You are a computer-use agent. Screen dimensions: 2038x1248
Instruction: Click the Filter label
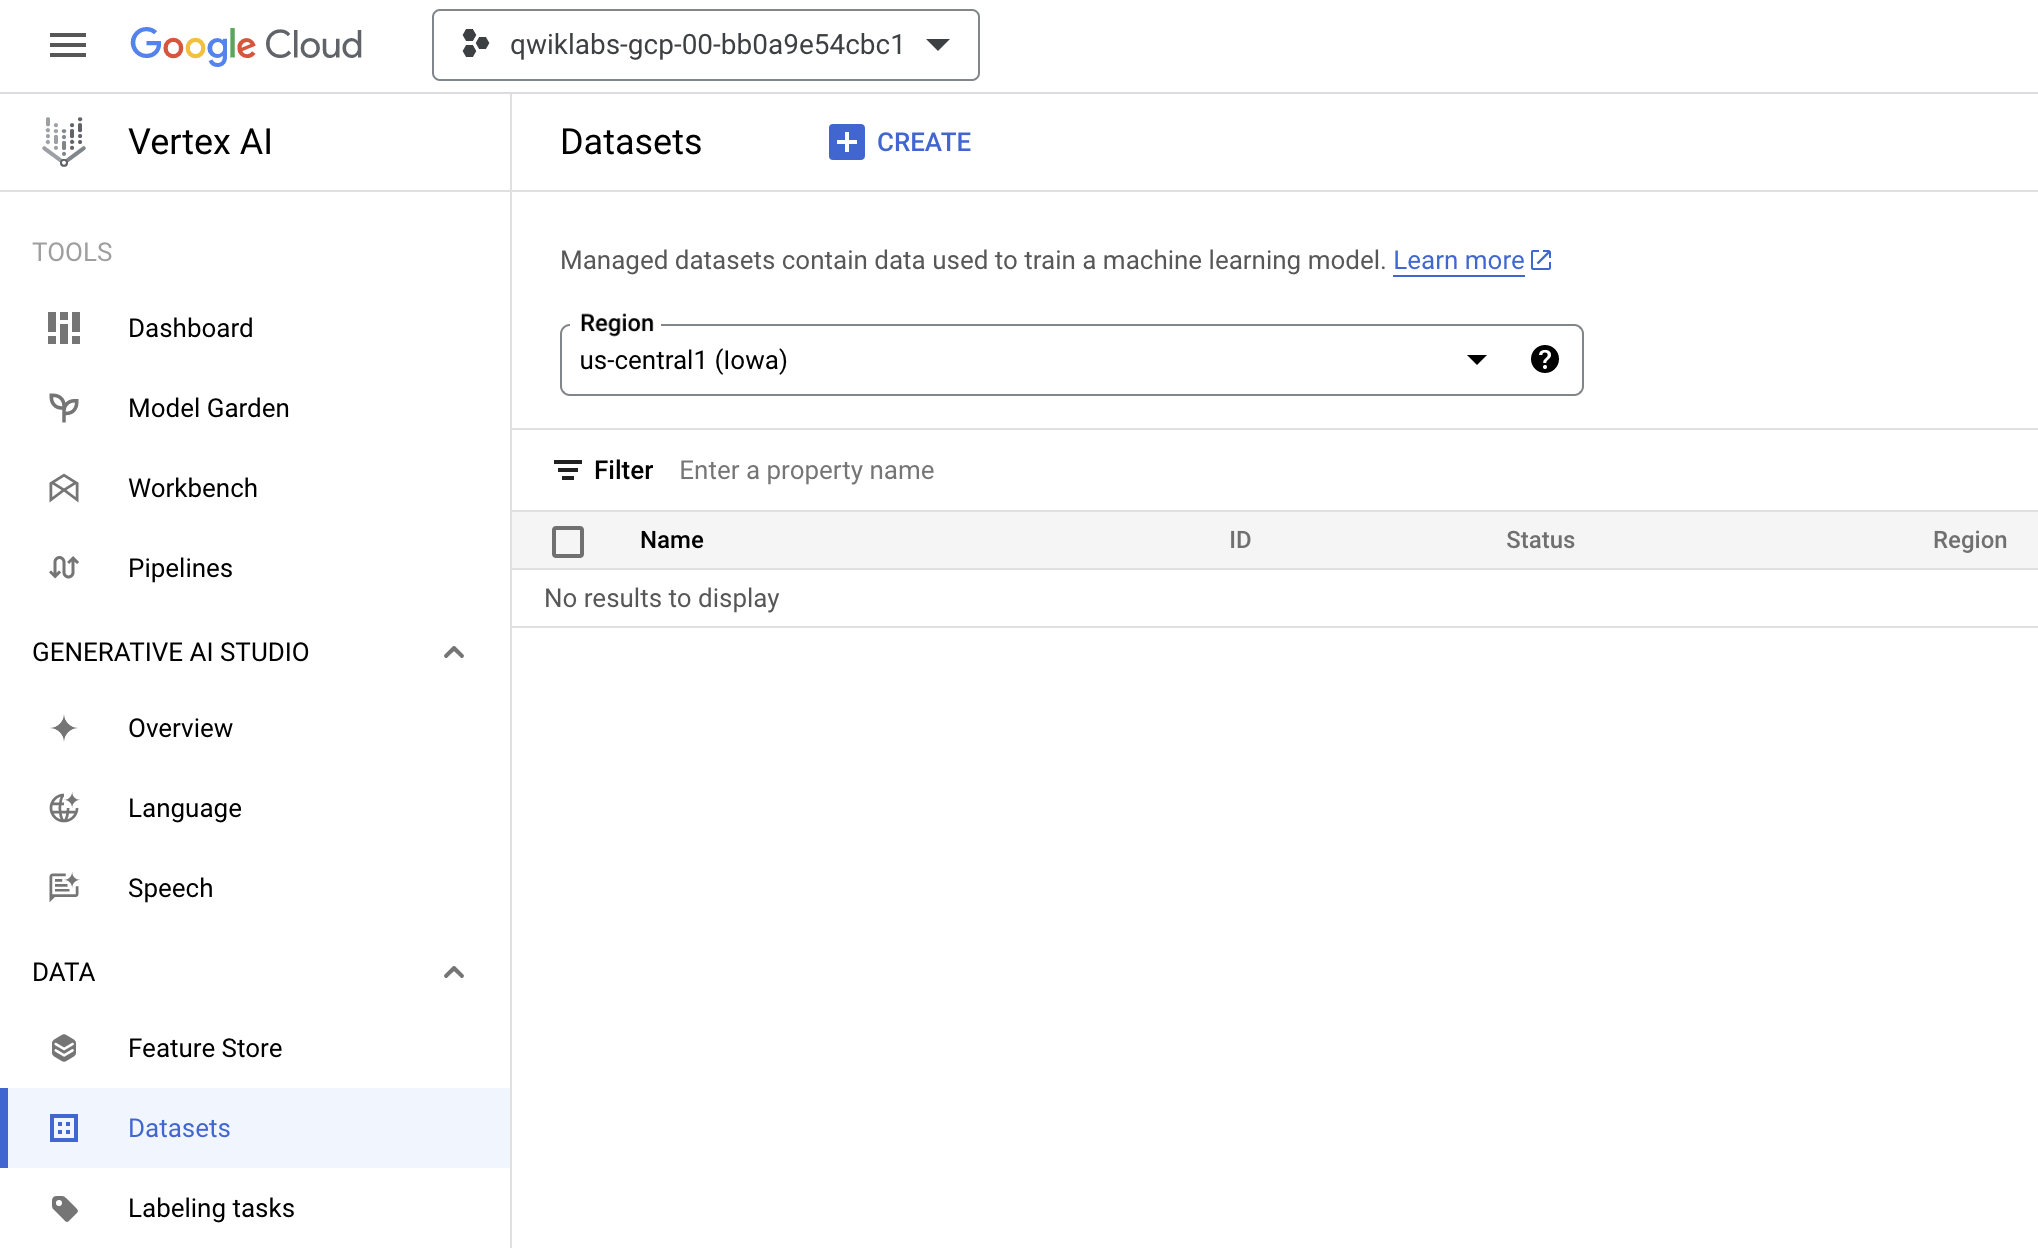(623, 470)
